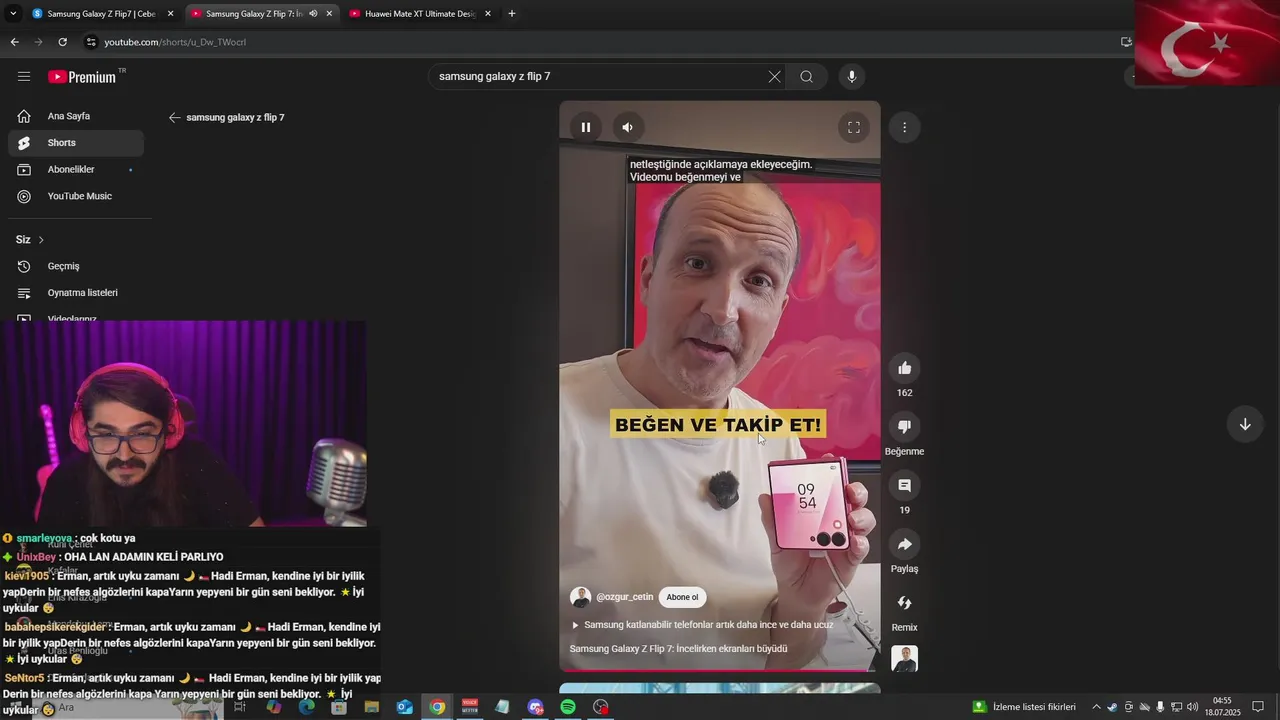This screenshot has width=1280, height=720.
Task: Like the Short with thumbs-up icon
Action: (x=905, y=368)
